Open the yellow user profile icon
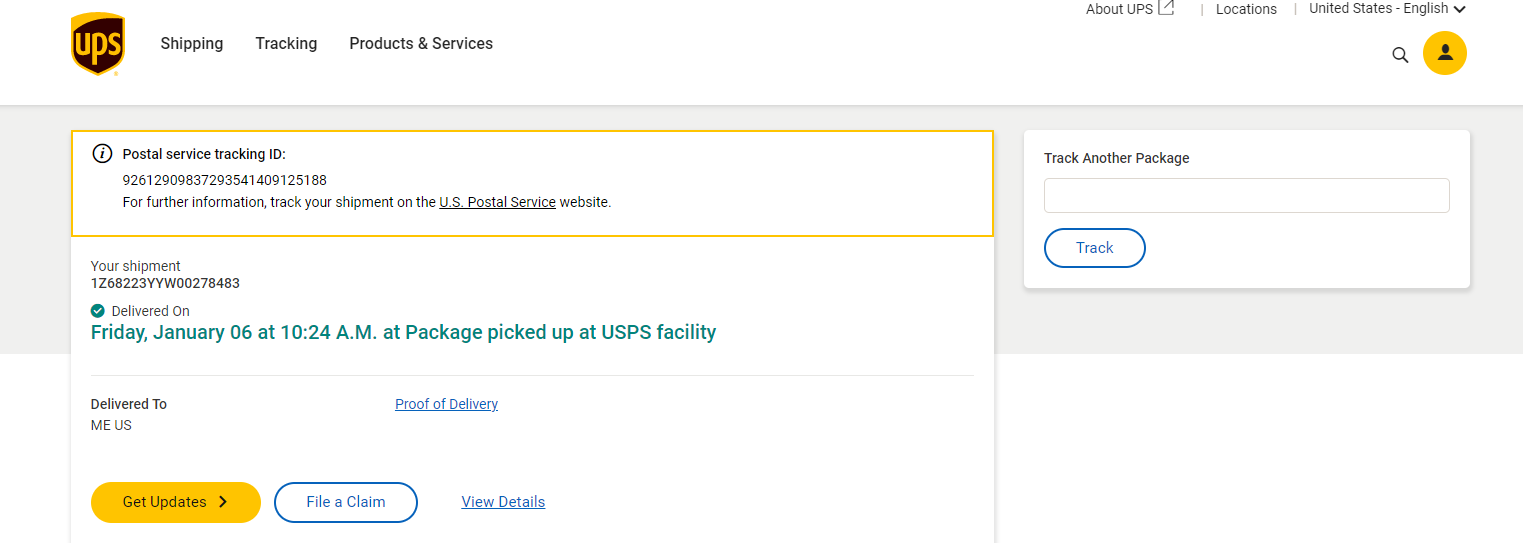 pos(1444,53)
